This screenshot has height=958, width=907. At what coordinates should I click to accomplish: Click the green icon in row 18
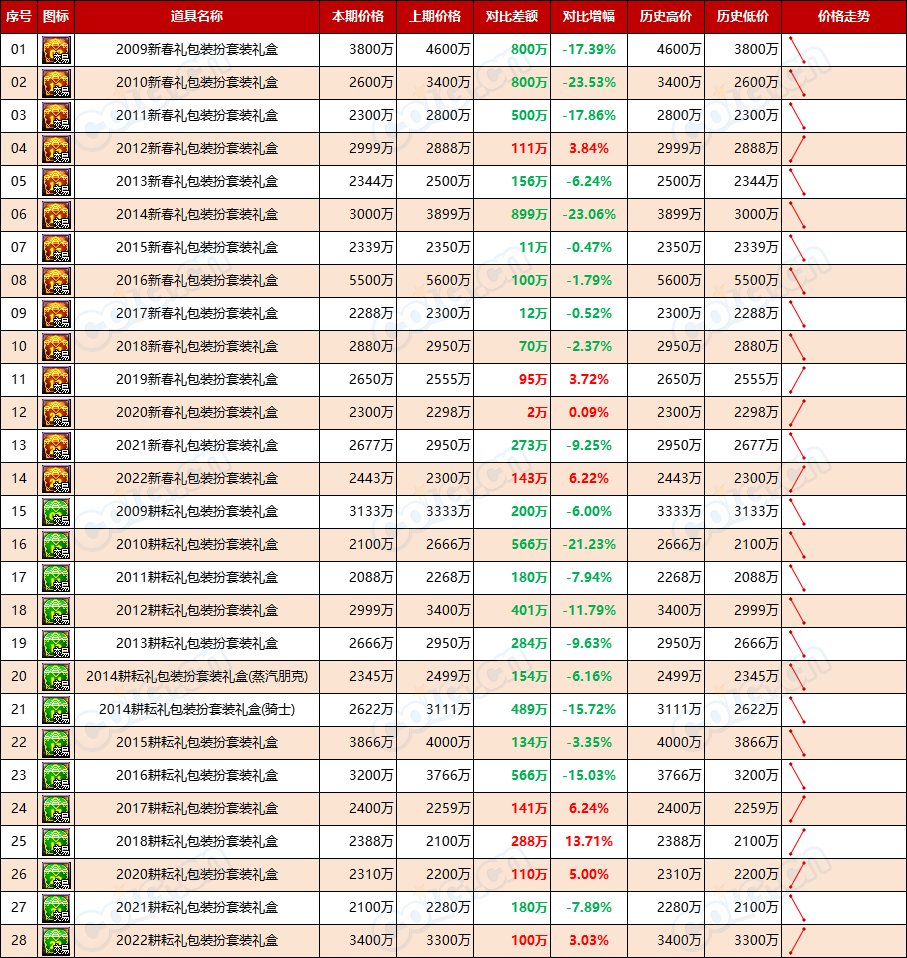click(56, 611)
